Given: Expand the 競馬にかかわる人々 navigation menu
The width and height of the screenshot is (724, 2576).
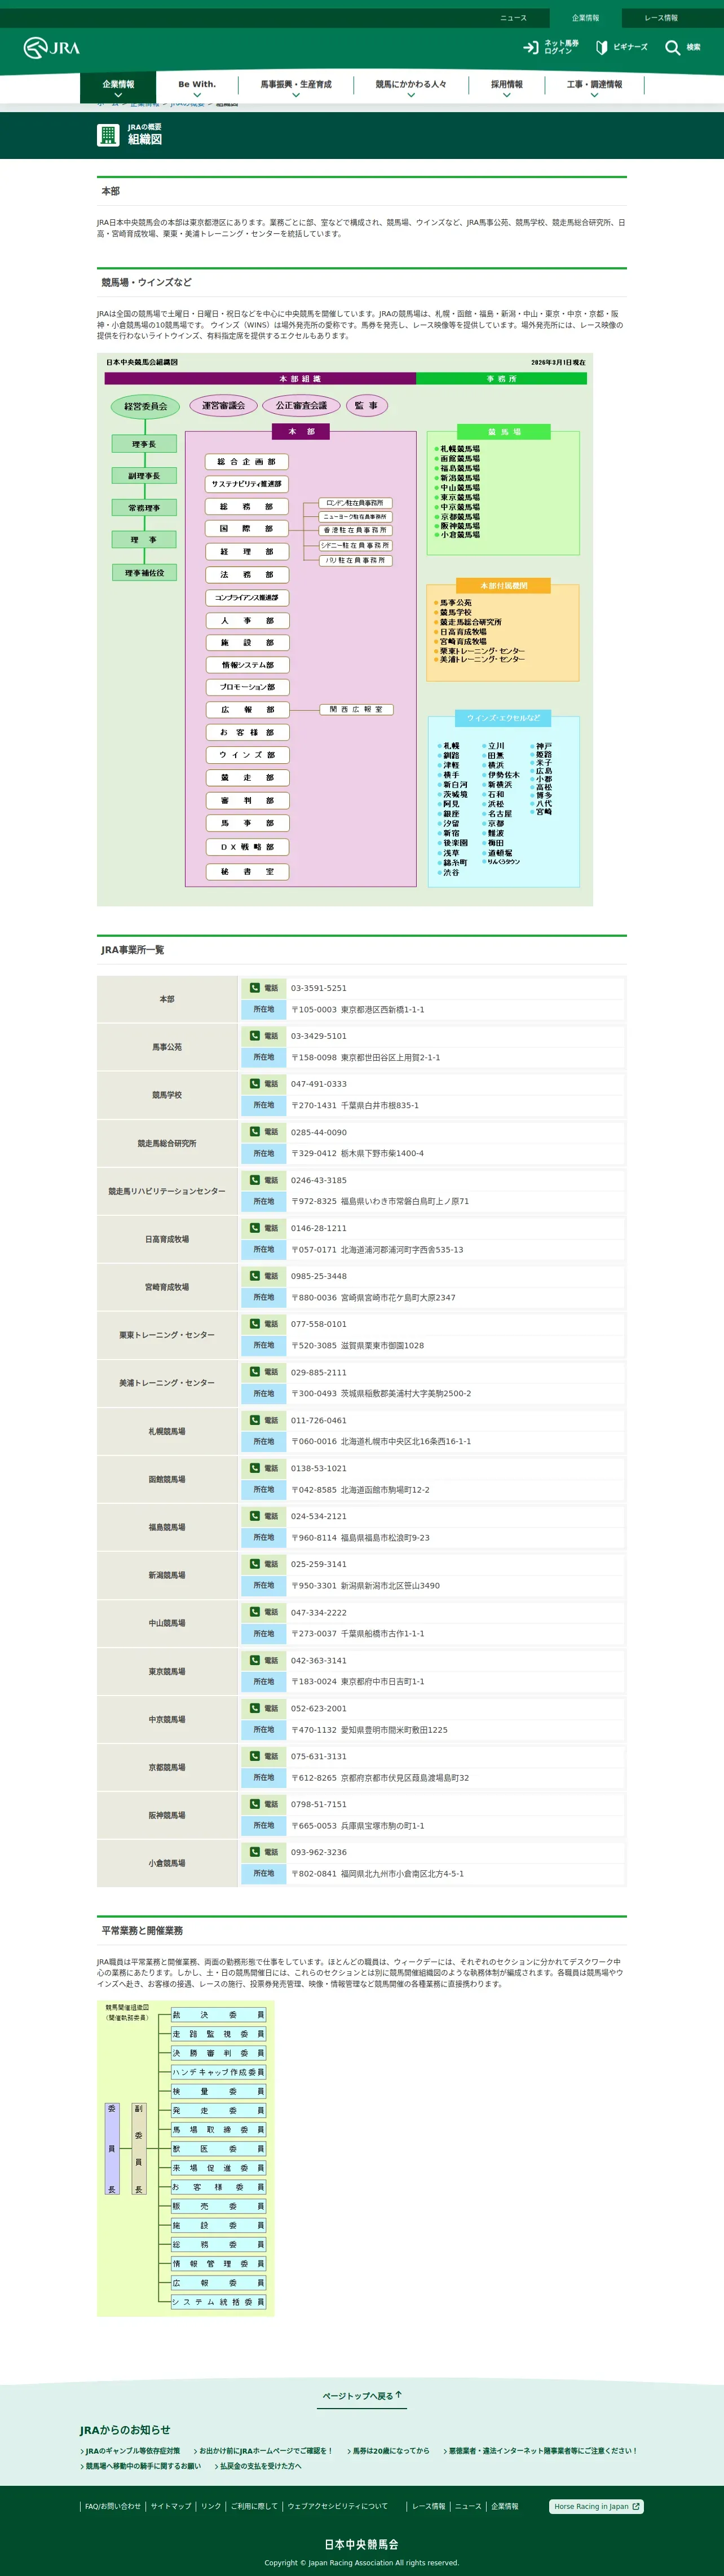Looking at the screenshot, I should click(x=411, y=87).
